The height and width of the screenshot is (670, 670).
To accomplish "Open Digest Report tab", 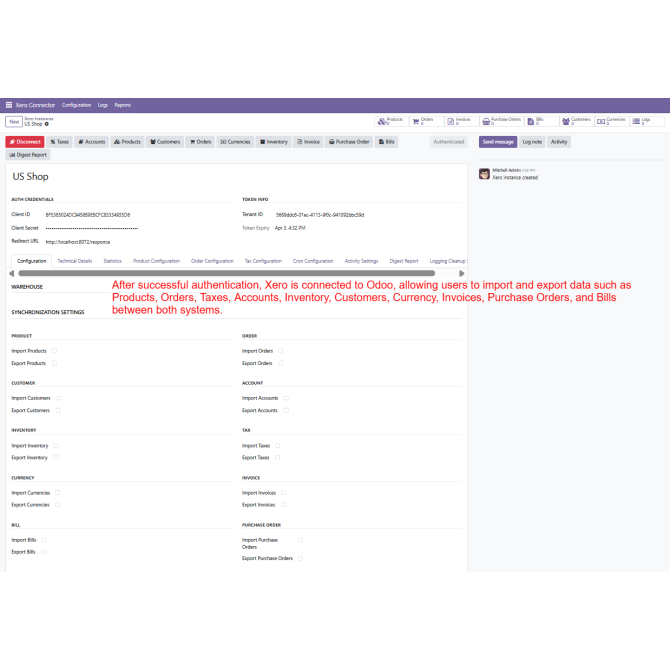I will 404,261.
